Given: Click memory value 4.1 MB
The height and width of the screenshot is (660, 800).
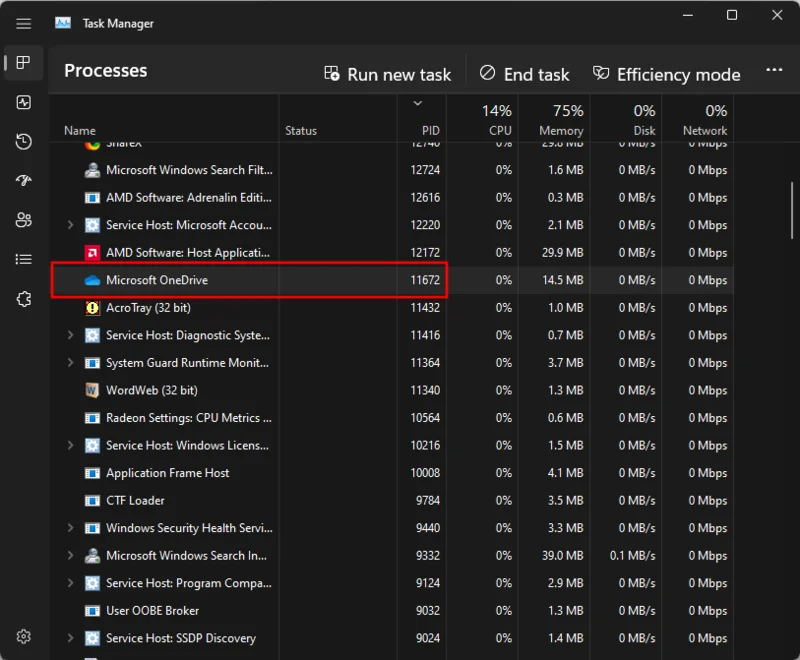Looking at the screenshot, I should pos(565,473).
